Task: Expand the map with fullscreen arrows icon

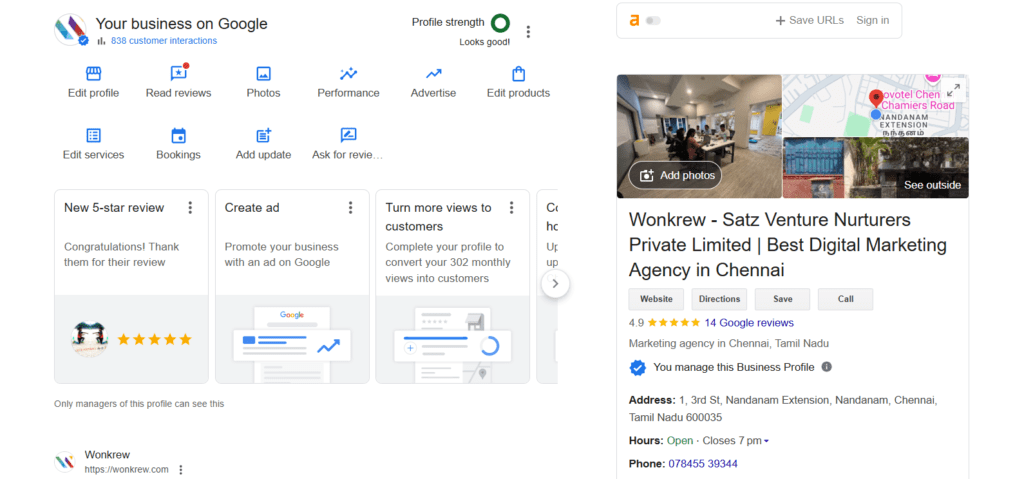Action: [x=953, y=90]
